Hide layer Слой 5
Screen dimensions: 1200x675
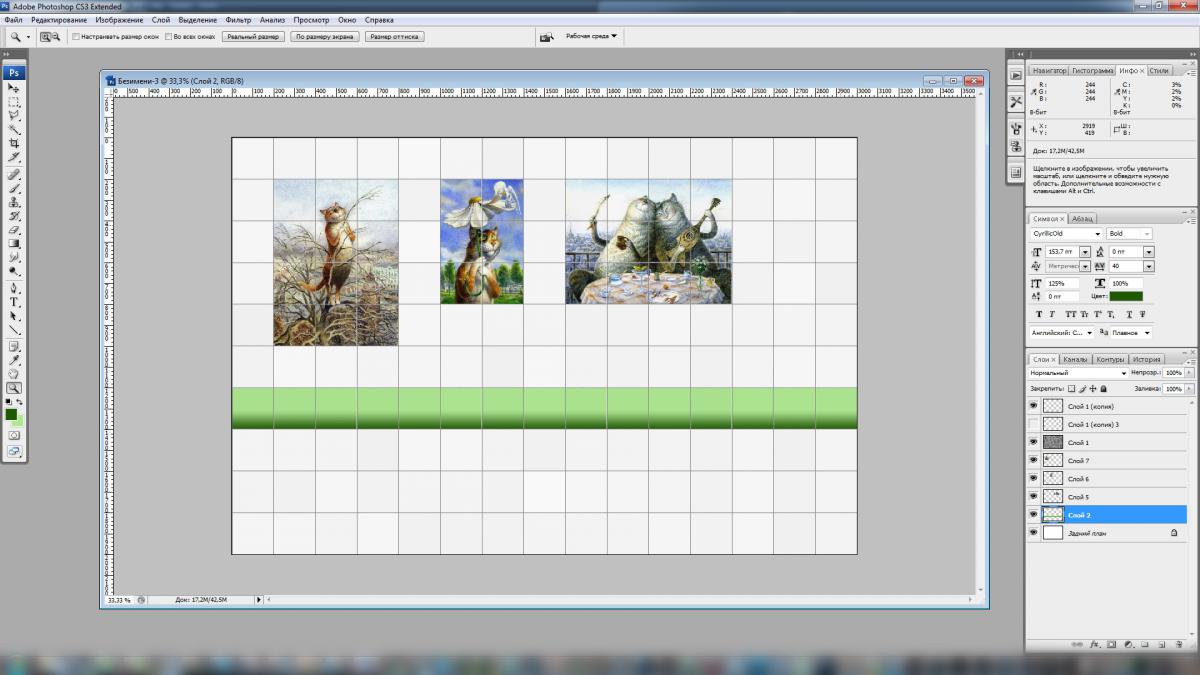coord(1033,496)
